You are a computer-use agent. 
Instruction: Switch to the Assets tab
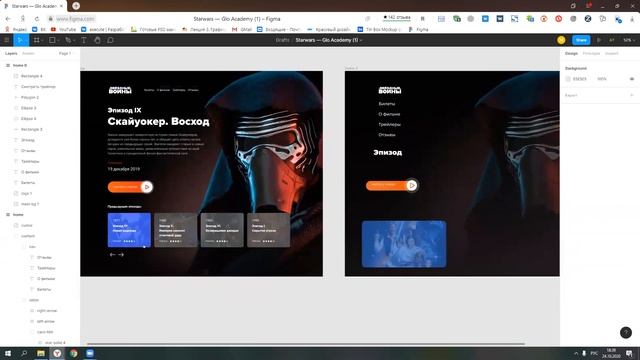pos(28,53)
